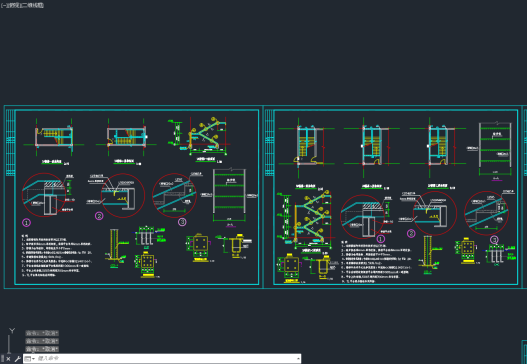527x364 pixels.
Task: Select detail marker ③ in left sheet
Action: pyautogui.click(x=182, y=222)
